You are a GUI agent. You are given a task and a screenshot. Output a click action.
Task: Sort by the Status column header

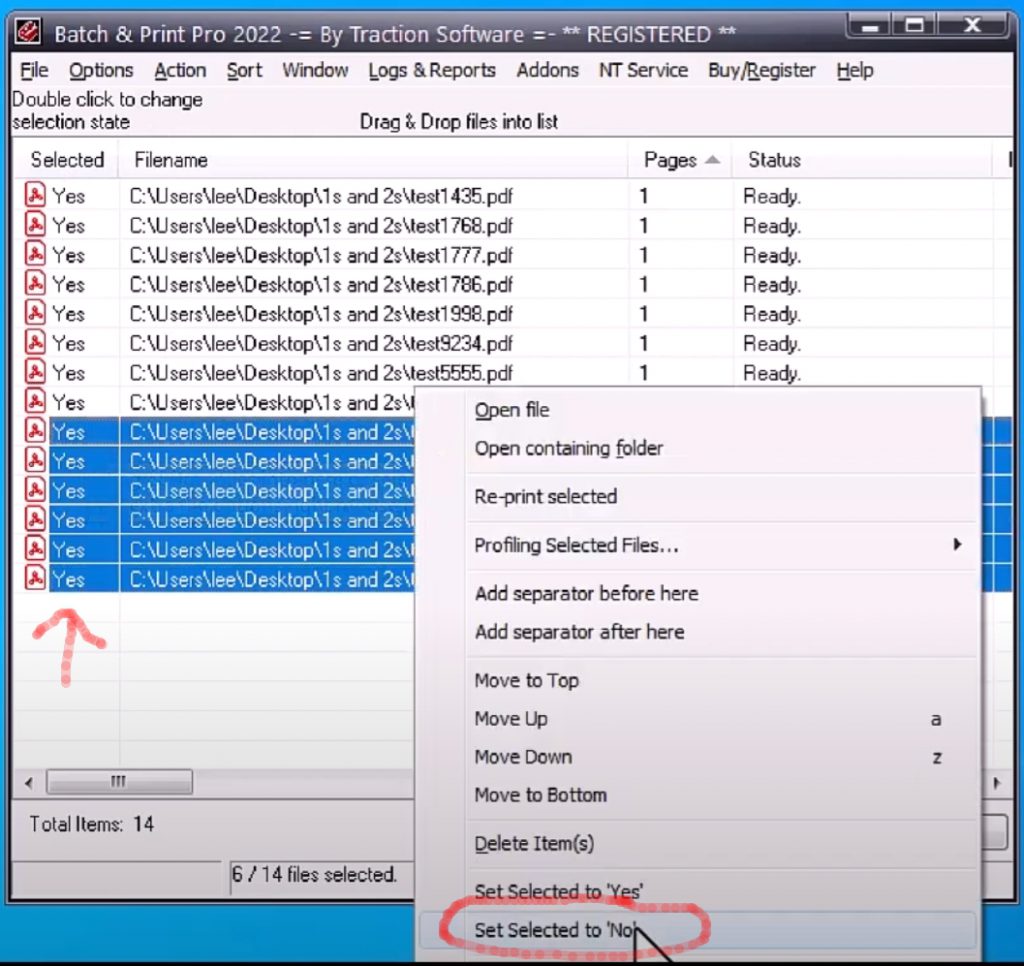[x=862, y=160]
